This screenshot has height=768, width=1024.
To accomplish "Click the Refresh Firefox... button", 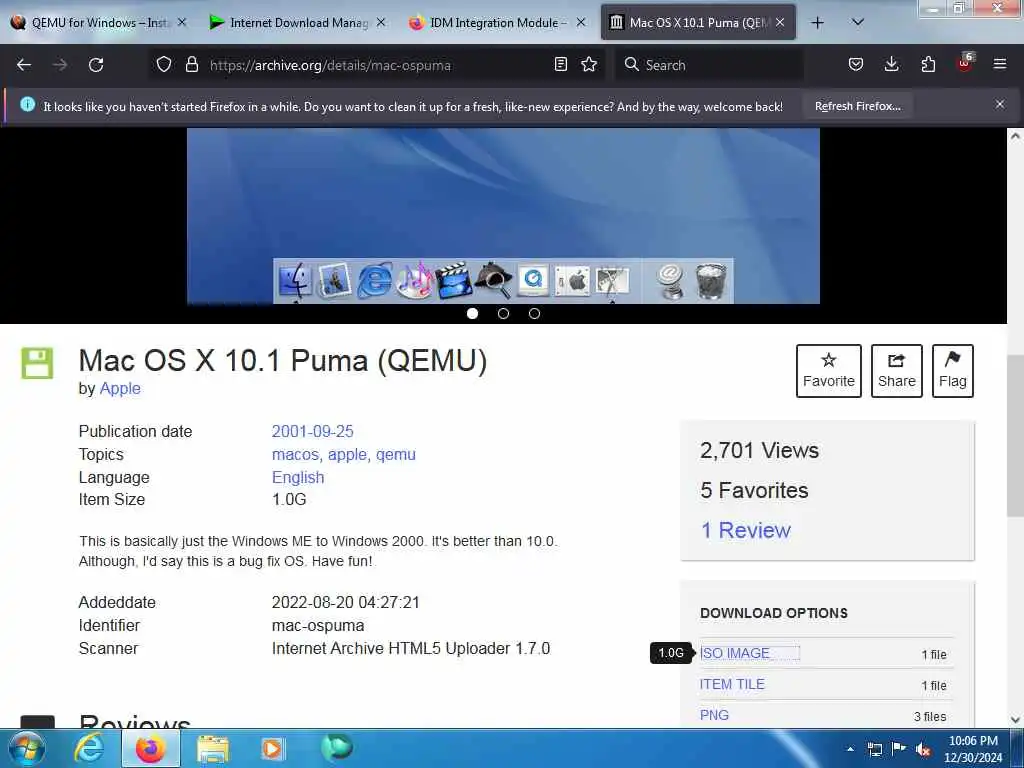I will coord(857,106).
